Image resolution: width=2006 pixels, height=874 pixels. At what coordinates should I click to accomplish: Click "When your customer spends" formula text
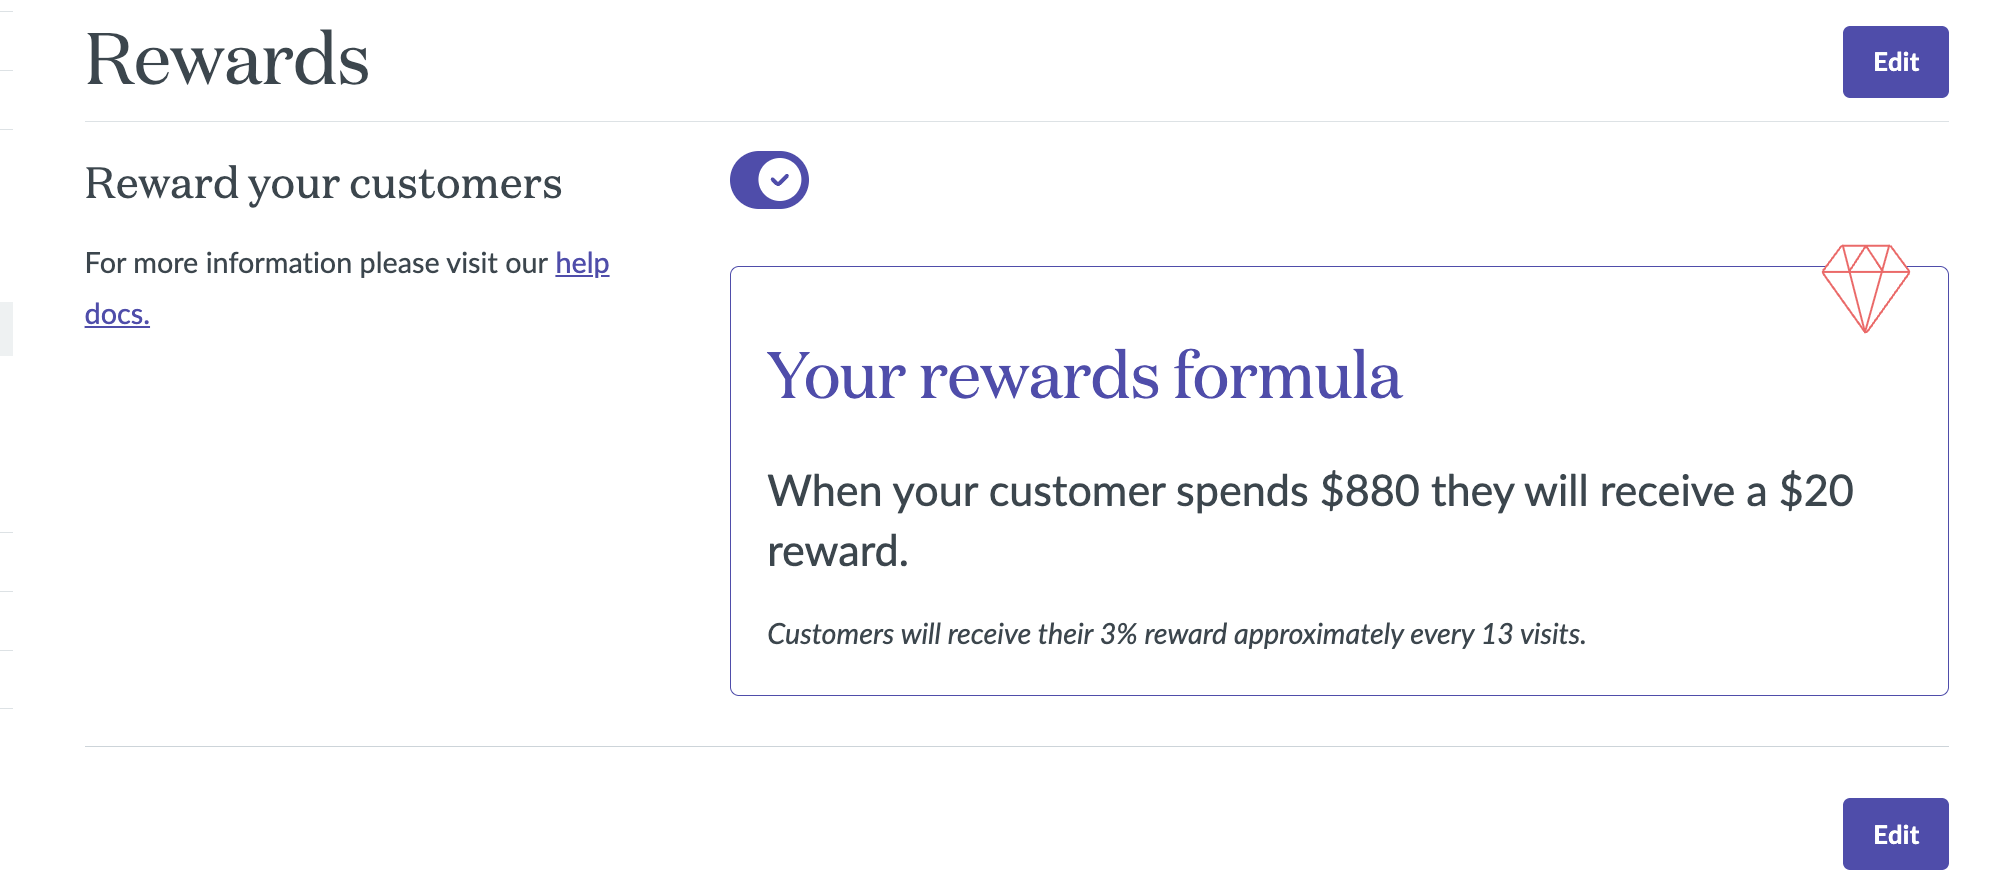click(x=1037, y=491)
